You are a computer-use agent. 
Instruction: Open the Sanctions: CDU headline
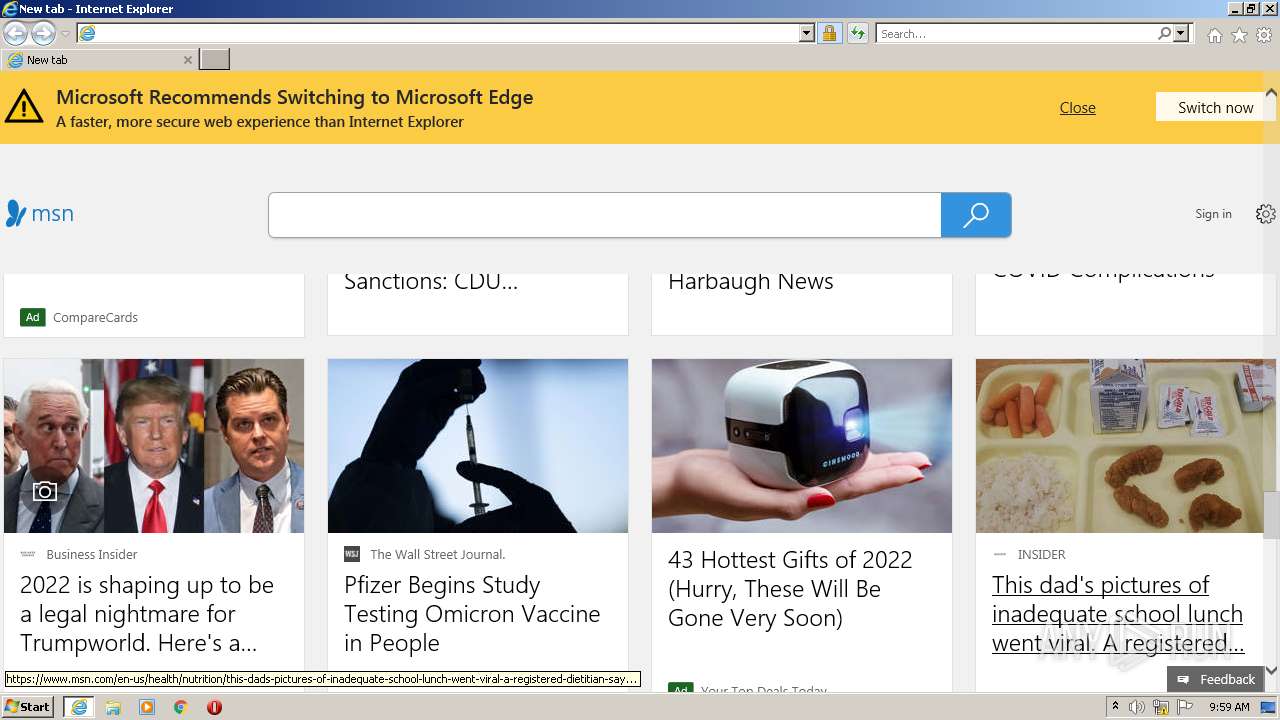pos(431,281)
